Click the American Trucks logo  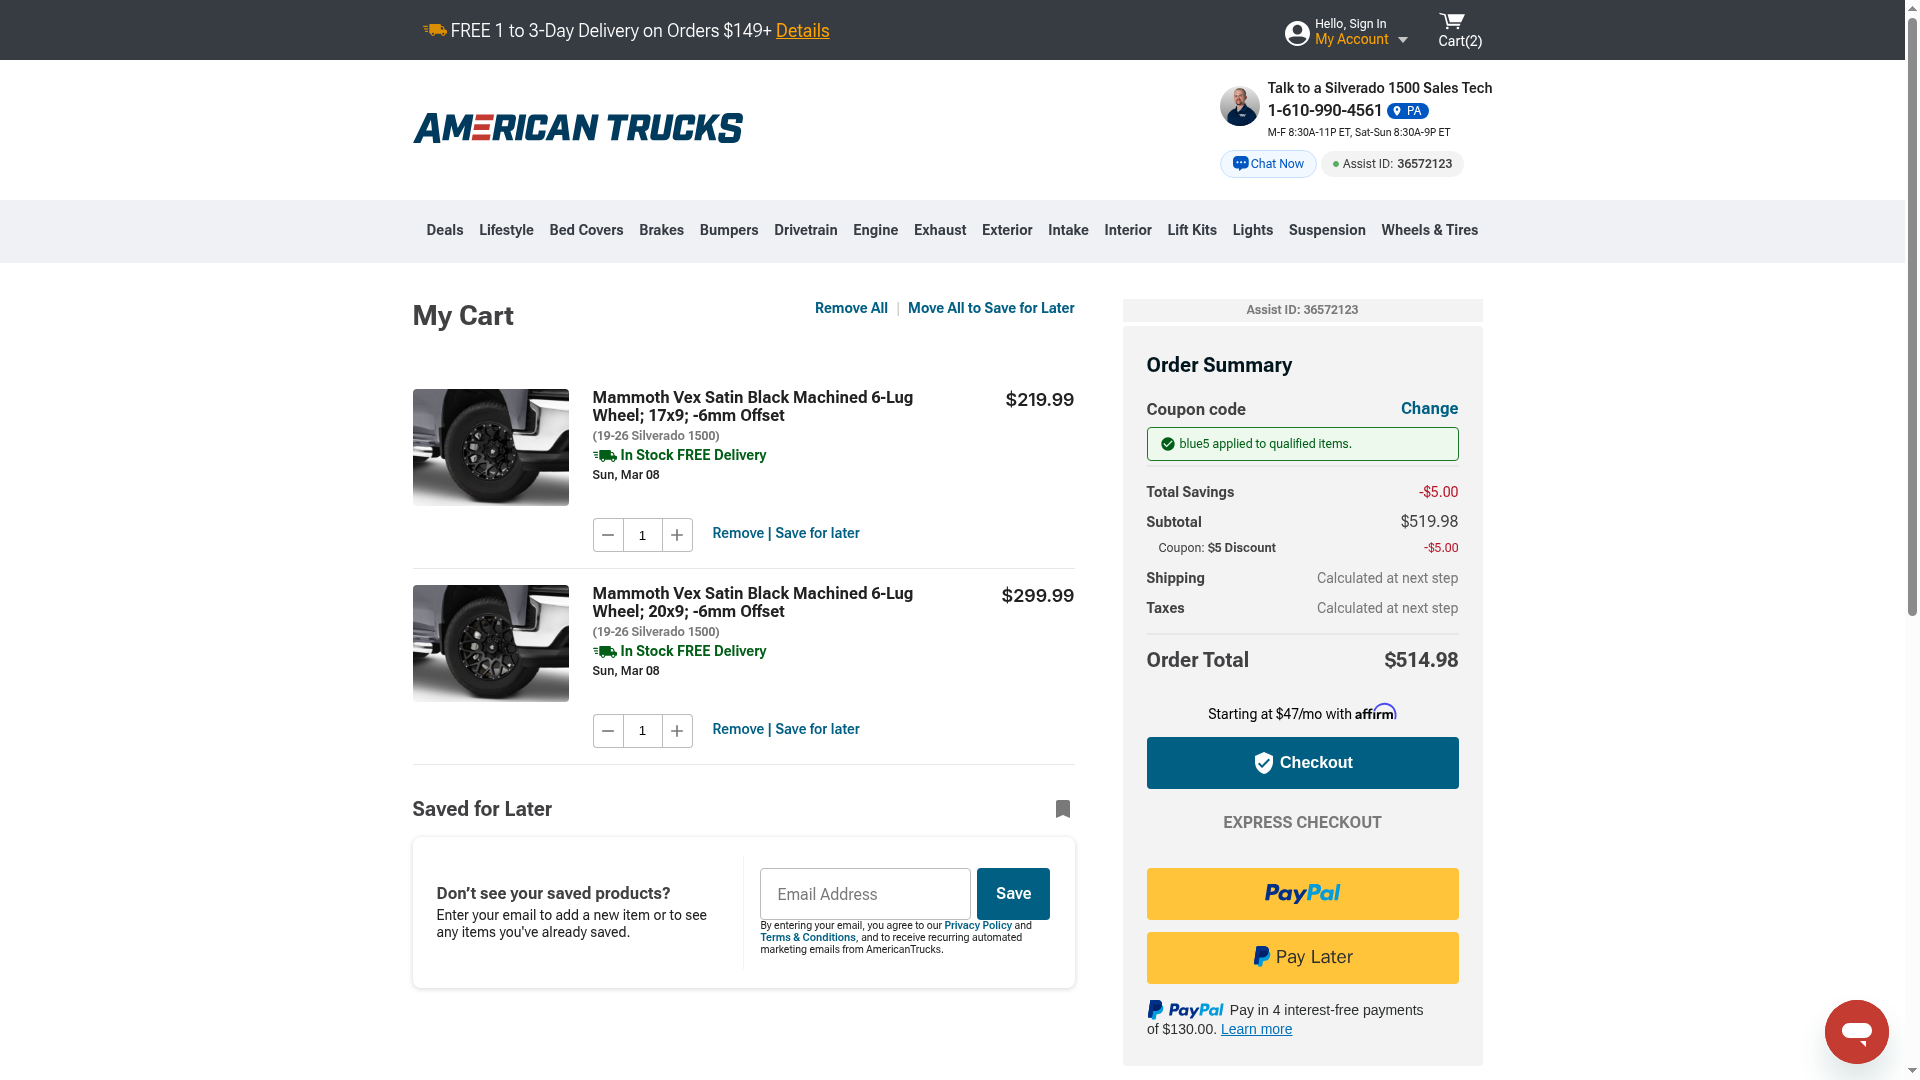tap(578, 128)
